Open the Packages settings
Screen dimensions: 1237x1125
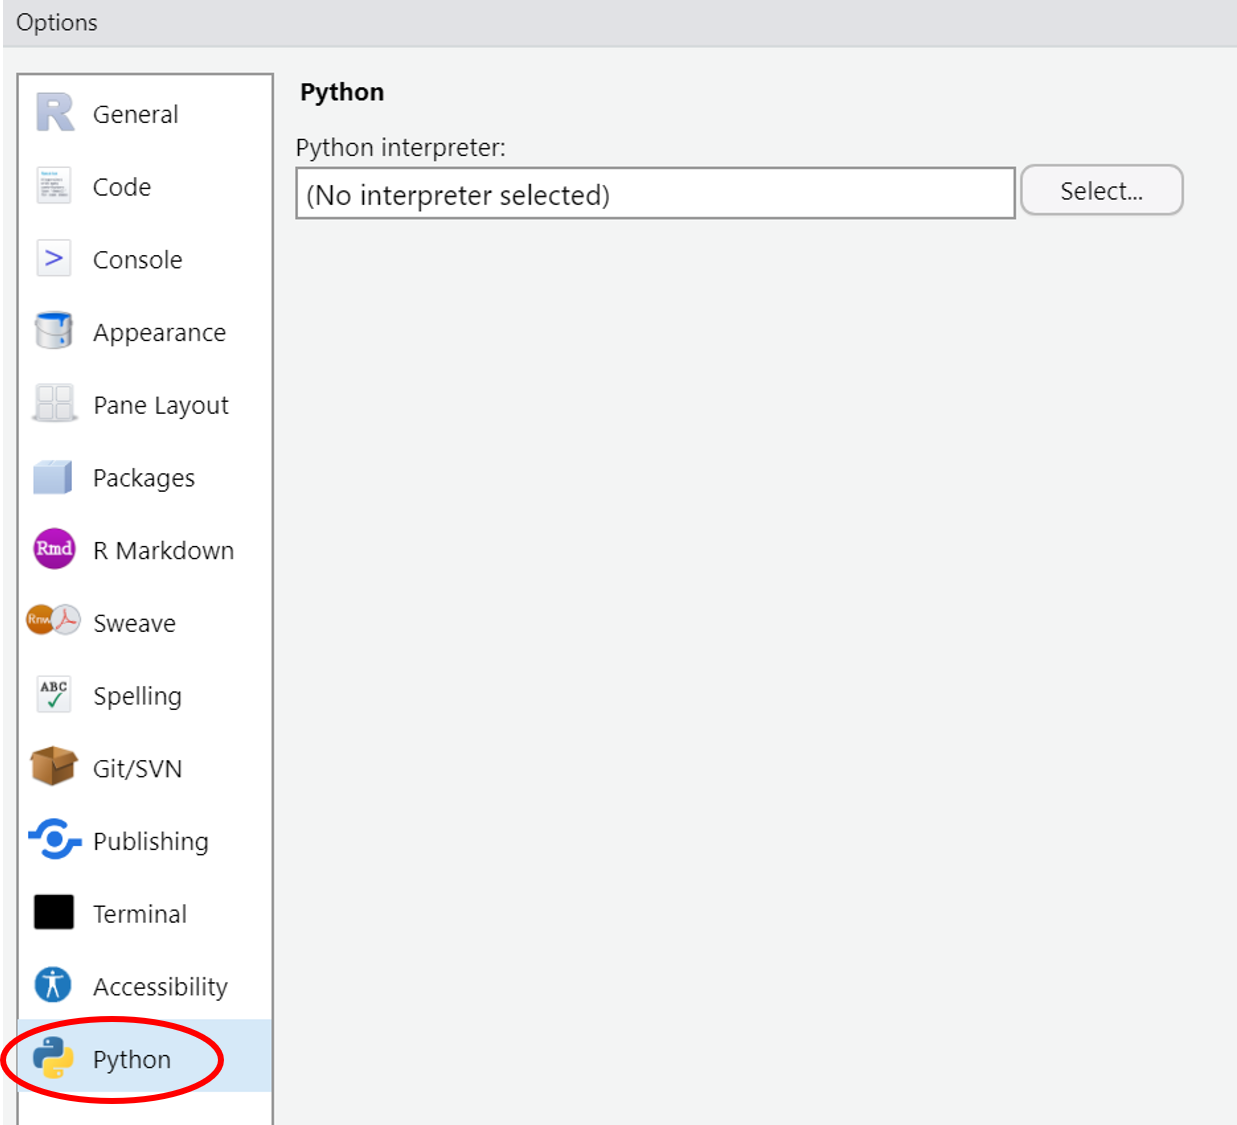click(145, 478)
